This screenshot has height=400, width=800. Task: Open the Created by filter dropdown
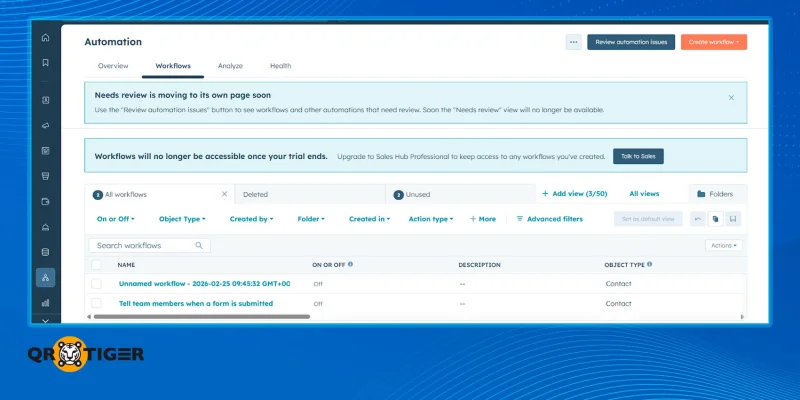pos(252,219)
